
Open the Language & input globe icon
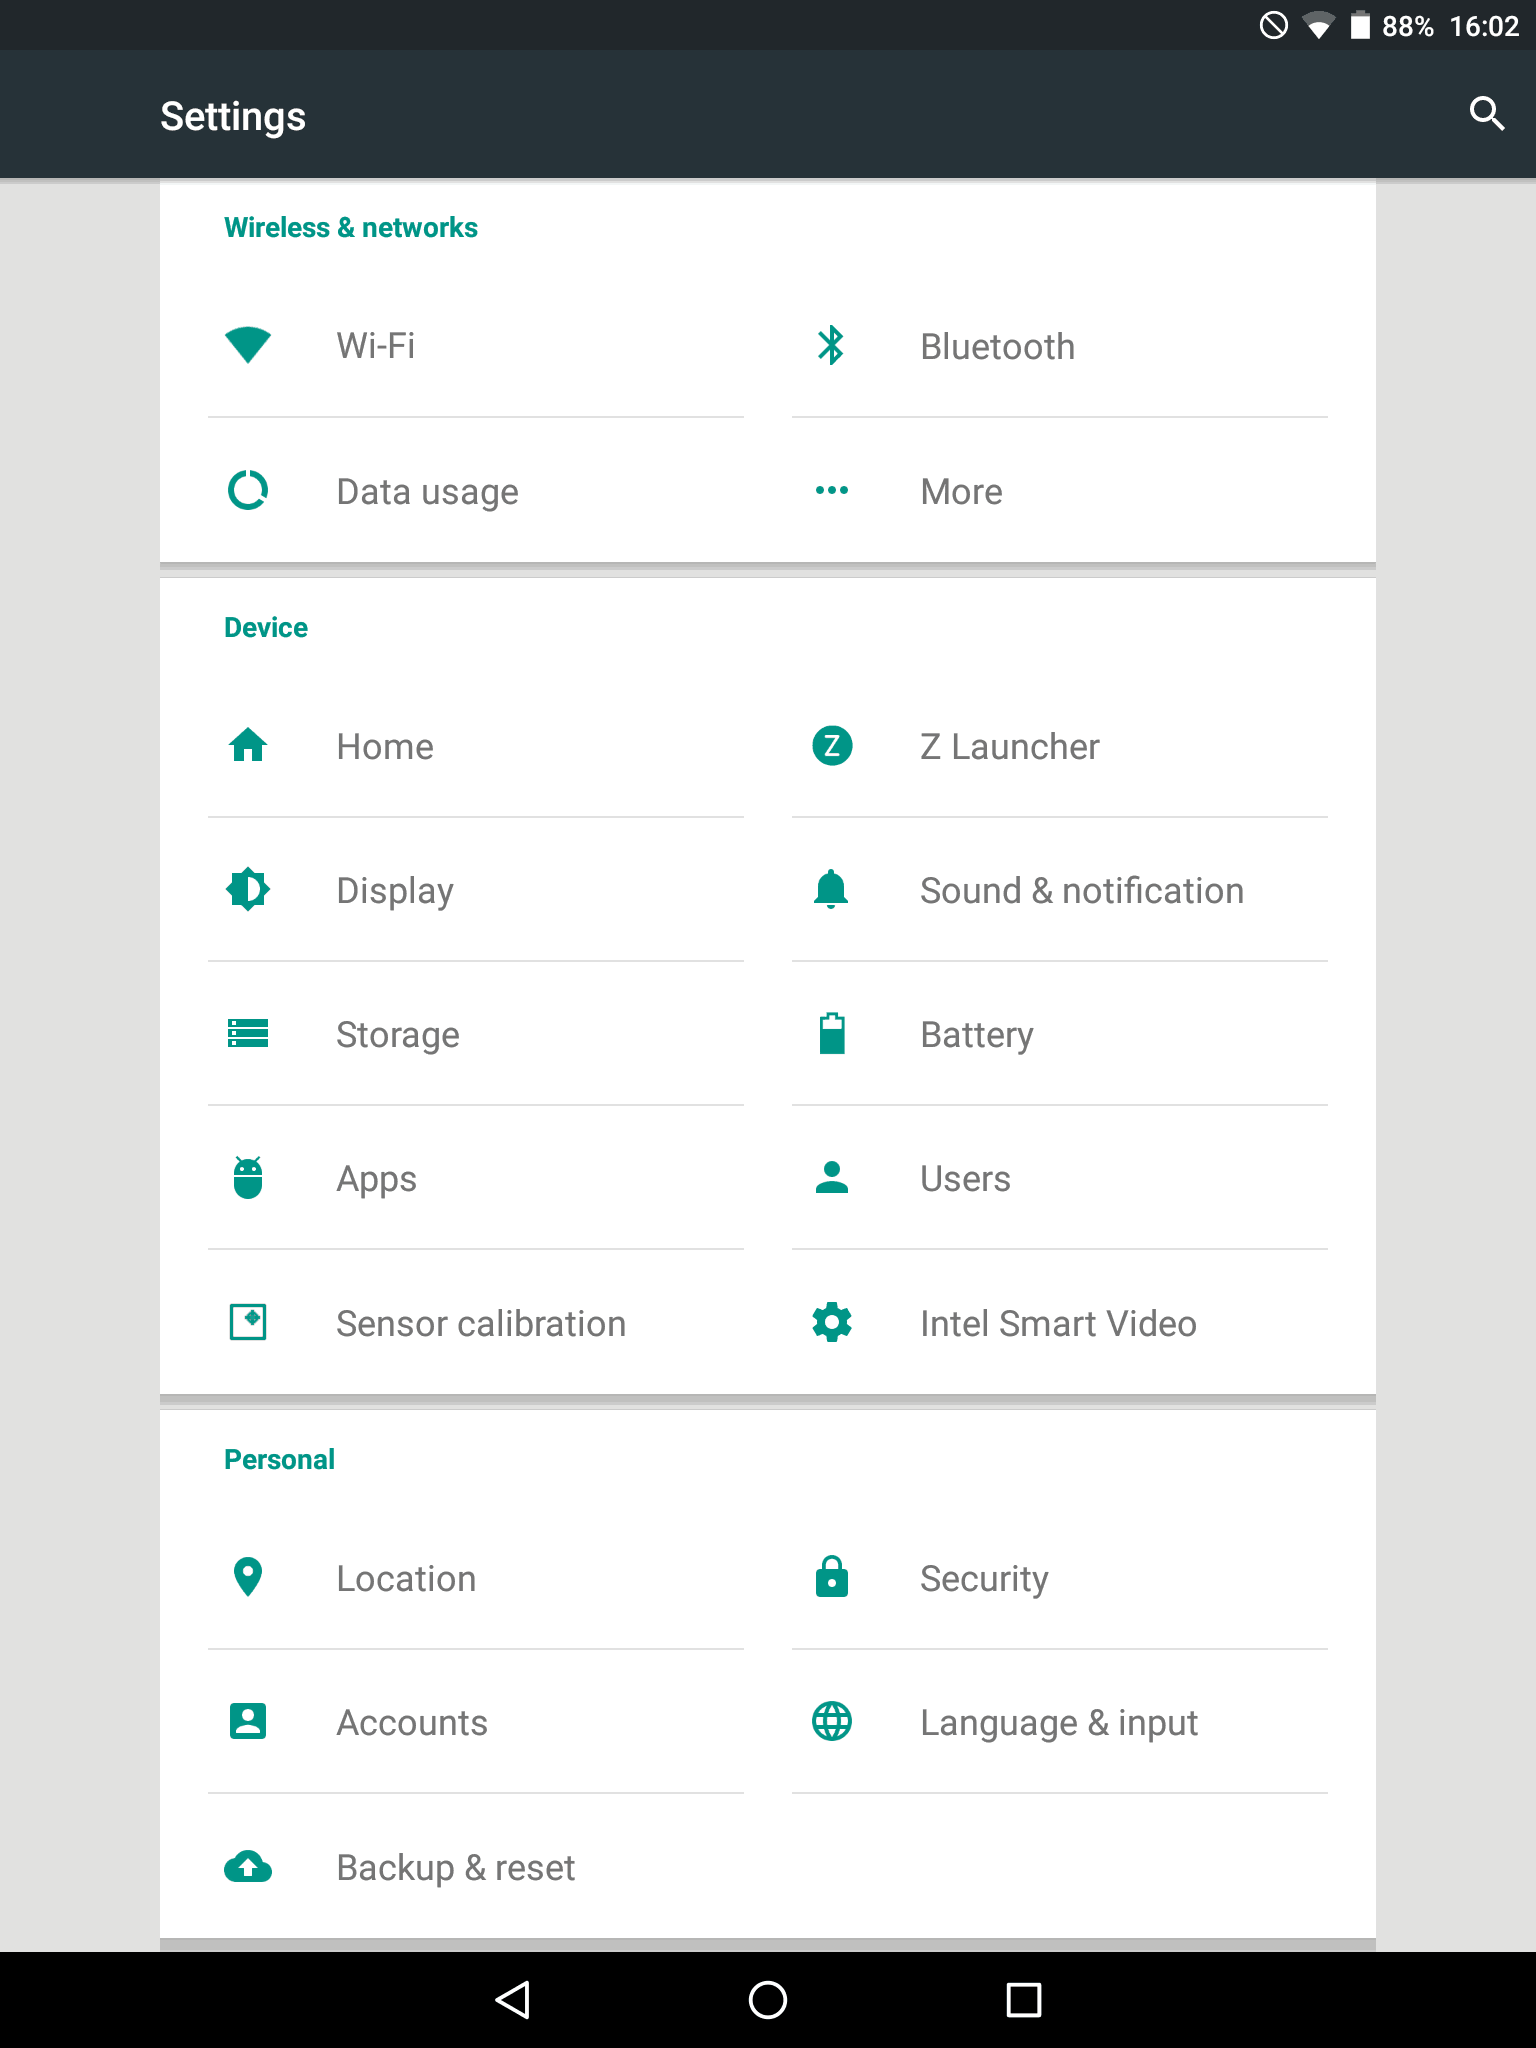pos(831,1722)
